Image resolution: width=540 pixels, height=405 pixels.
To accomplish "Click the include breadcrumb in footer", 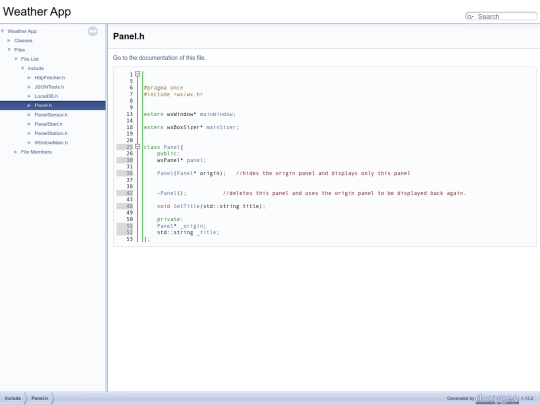I will 13,398.
